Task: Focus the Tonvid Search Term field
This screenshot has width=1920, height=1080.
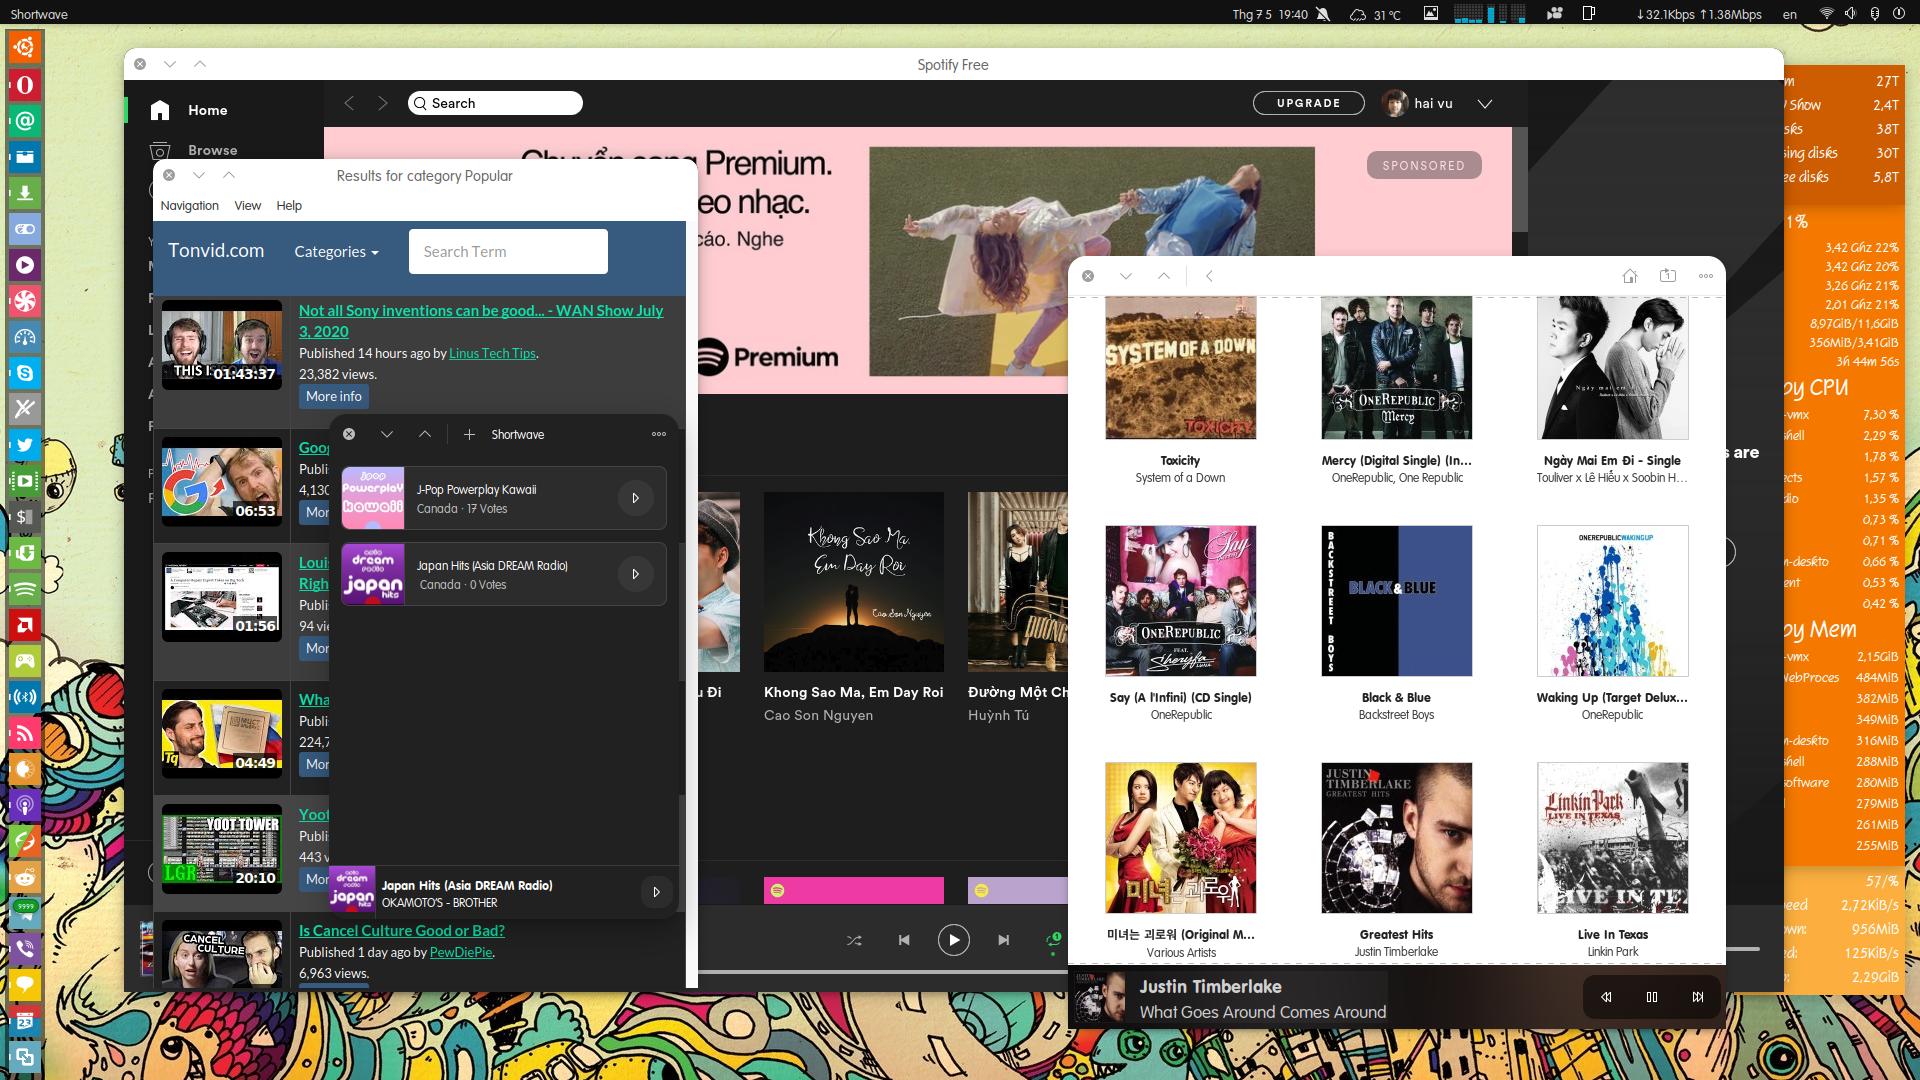Action: click(508, 251)
